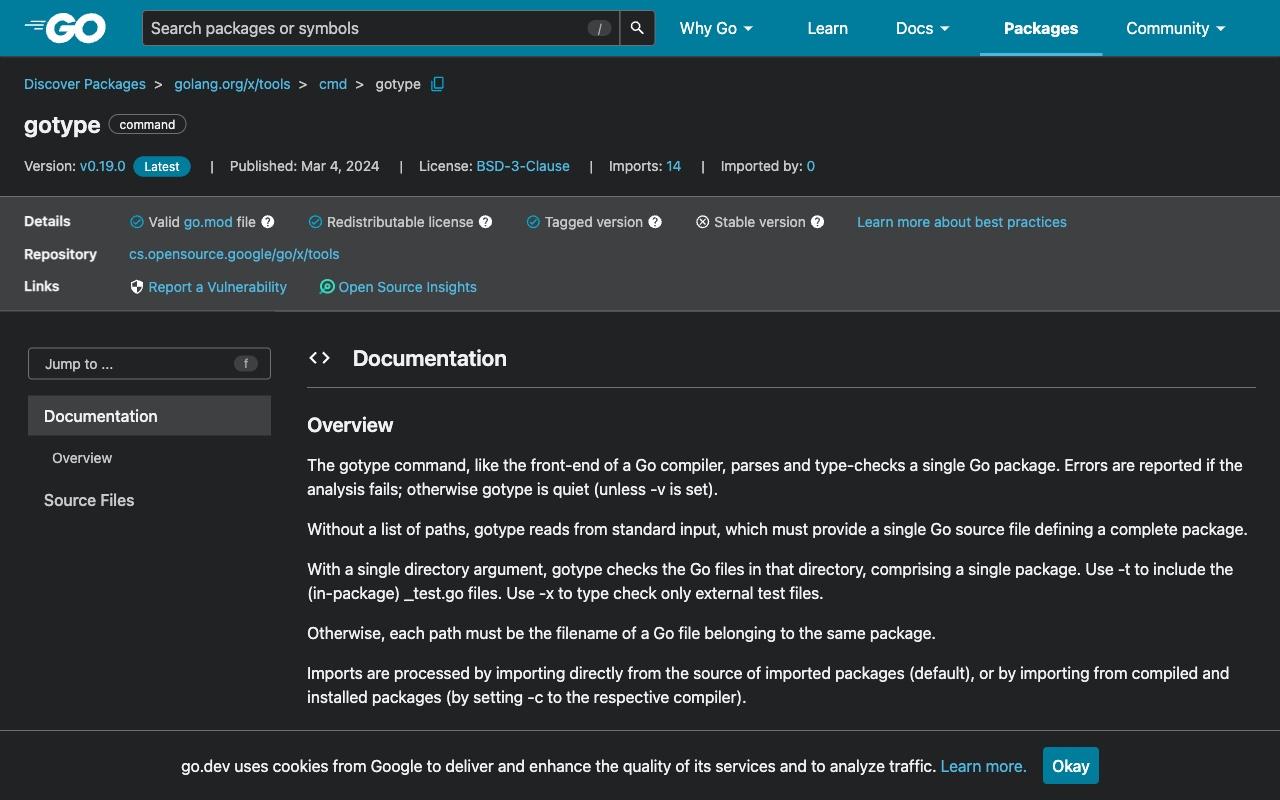The image size is (1280, 800).
Task: Click the Open Source Insights icon
Action: [327, 287]
